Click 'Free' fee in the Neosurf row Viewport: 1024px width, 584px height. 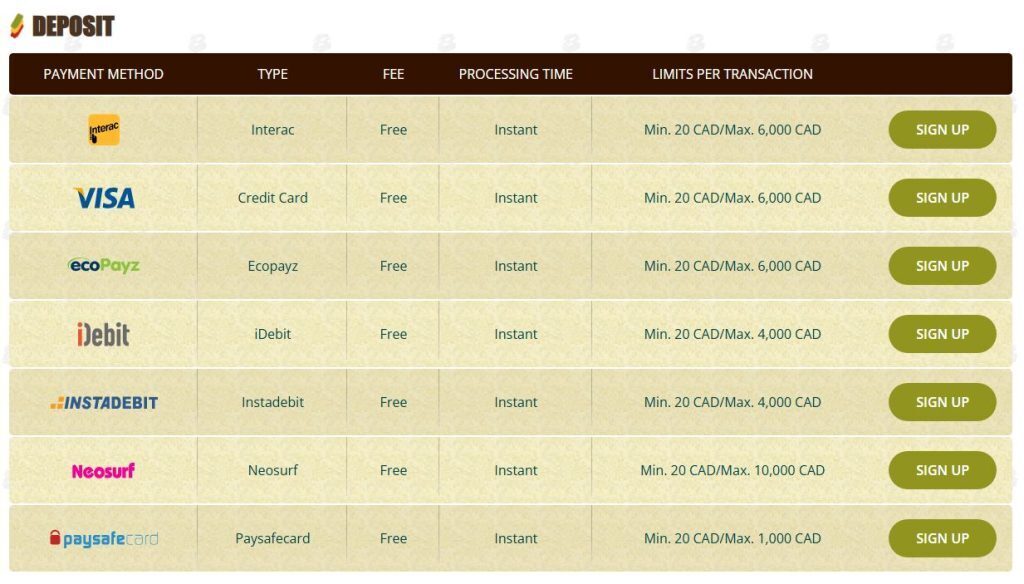(393, 470)
